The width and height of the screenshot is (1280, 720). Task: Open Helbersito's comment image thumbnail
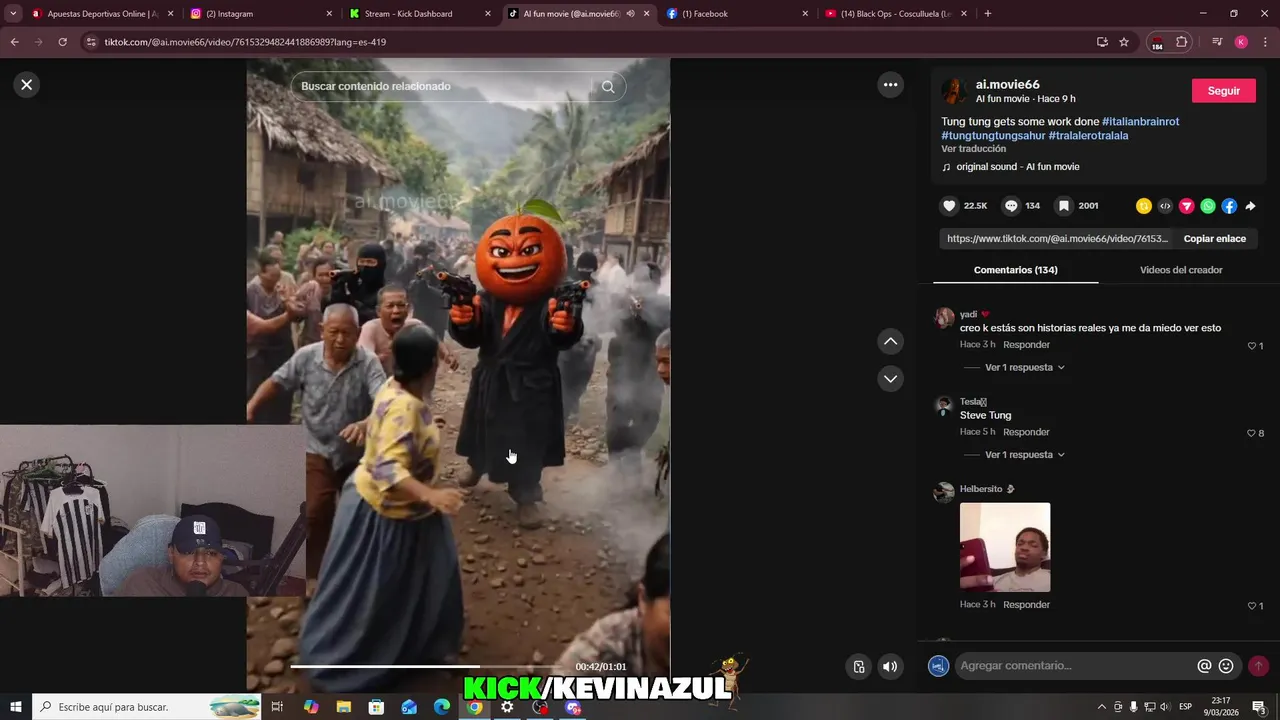coord(1005,547)
